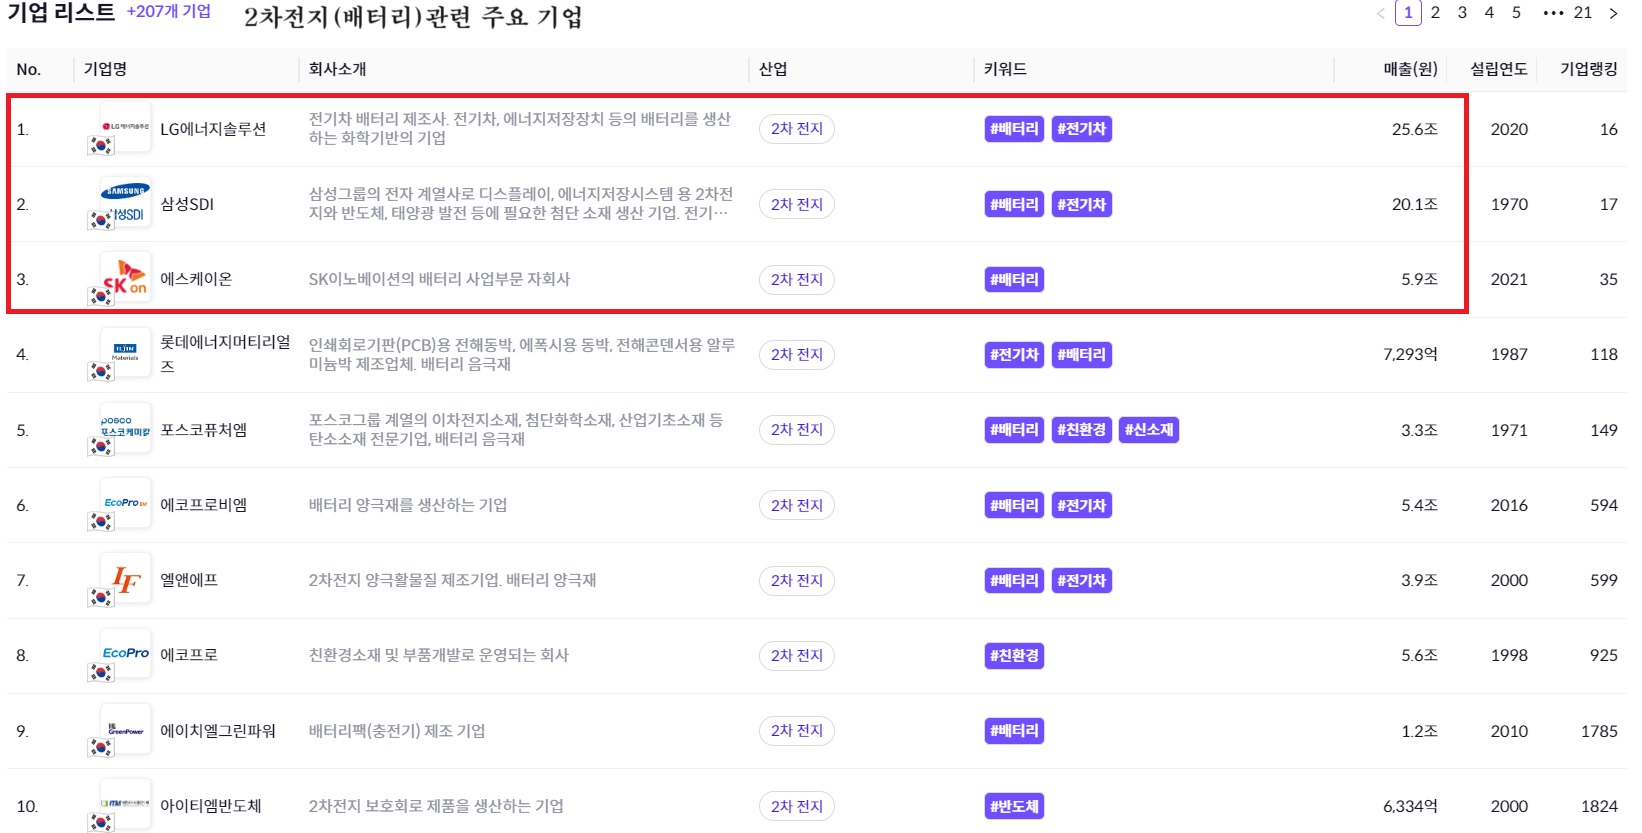Select the 1785 ranking value
Viewport: 1642px width, 833px height.
click(1599, 731)
